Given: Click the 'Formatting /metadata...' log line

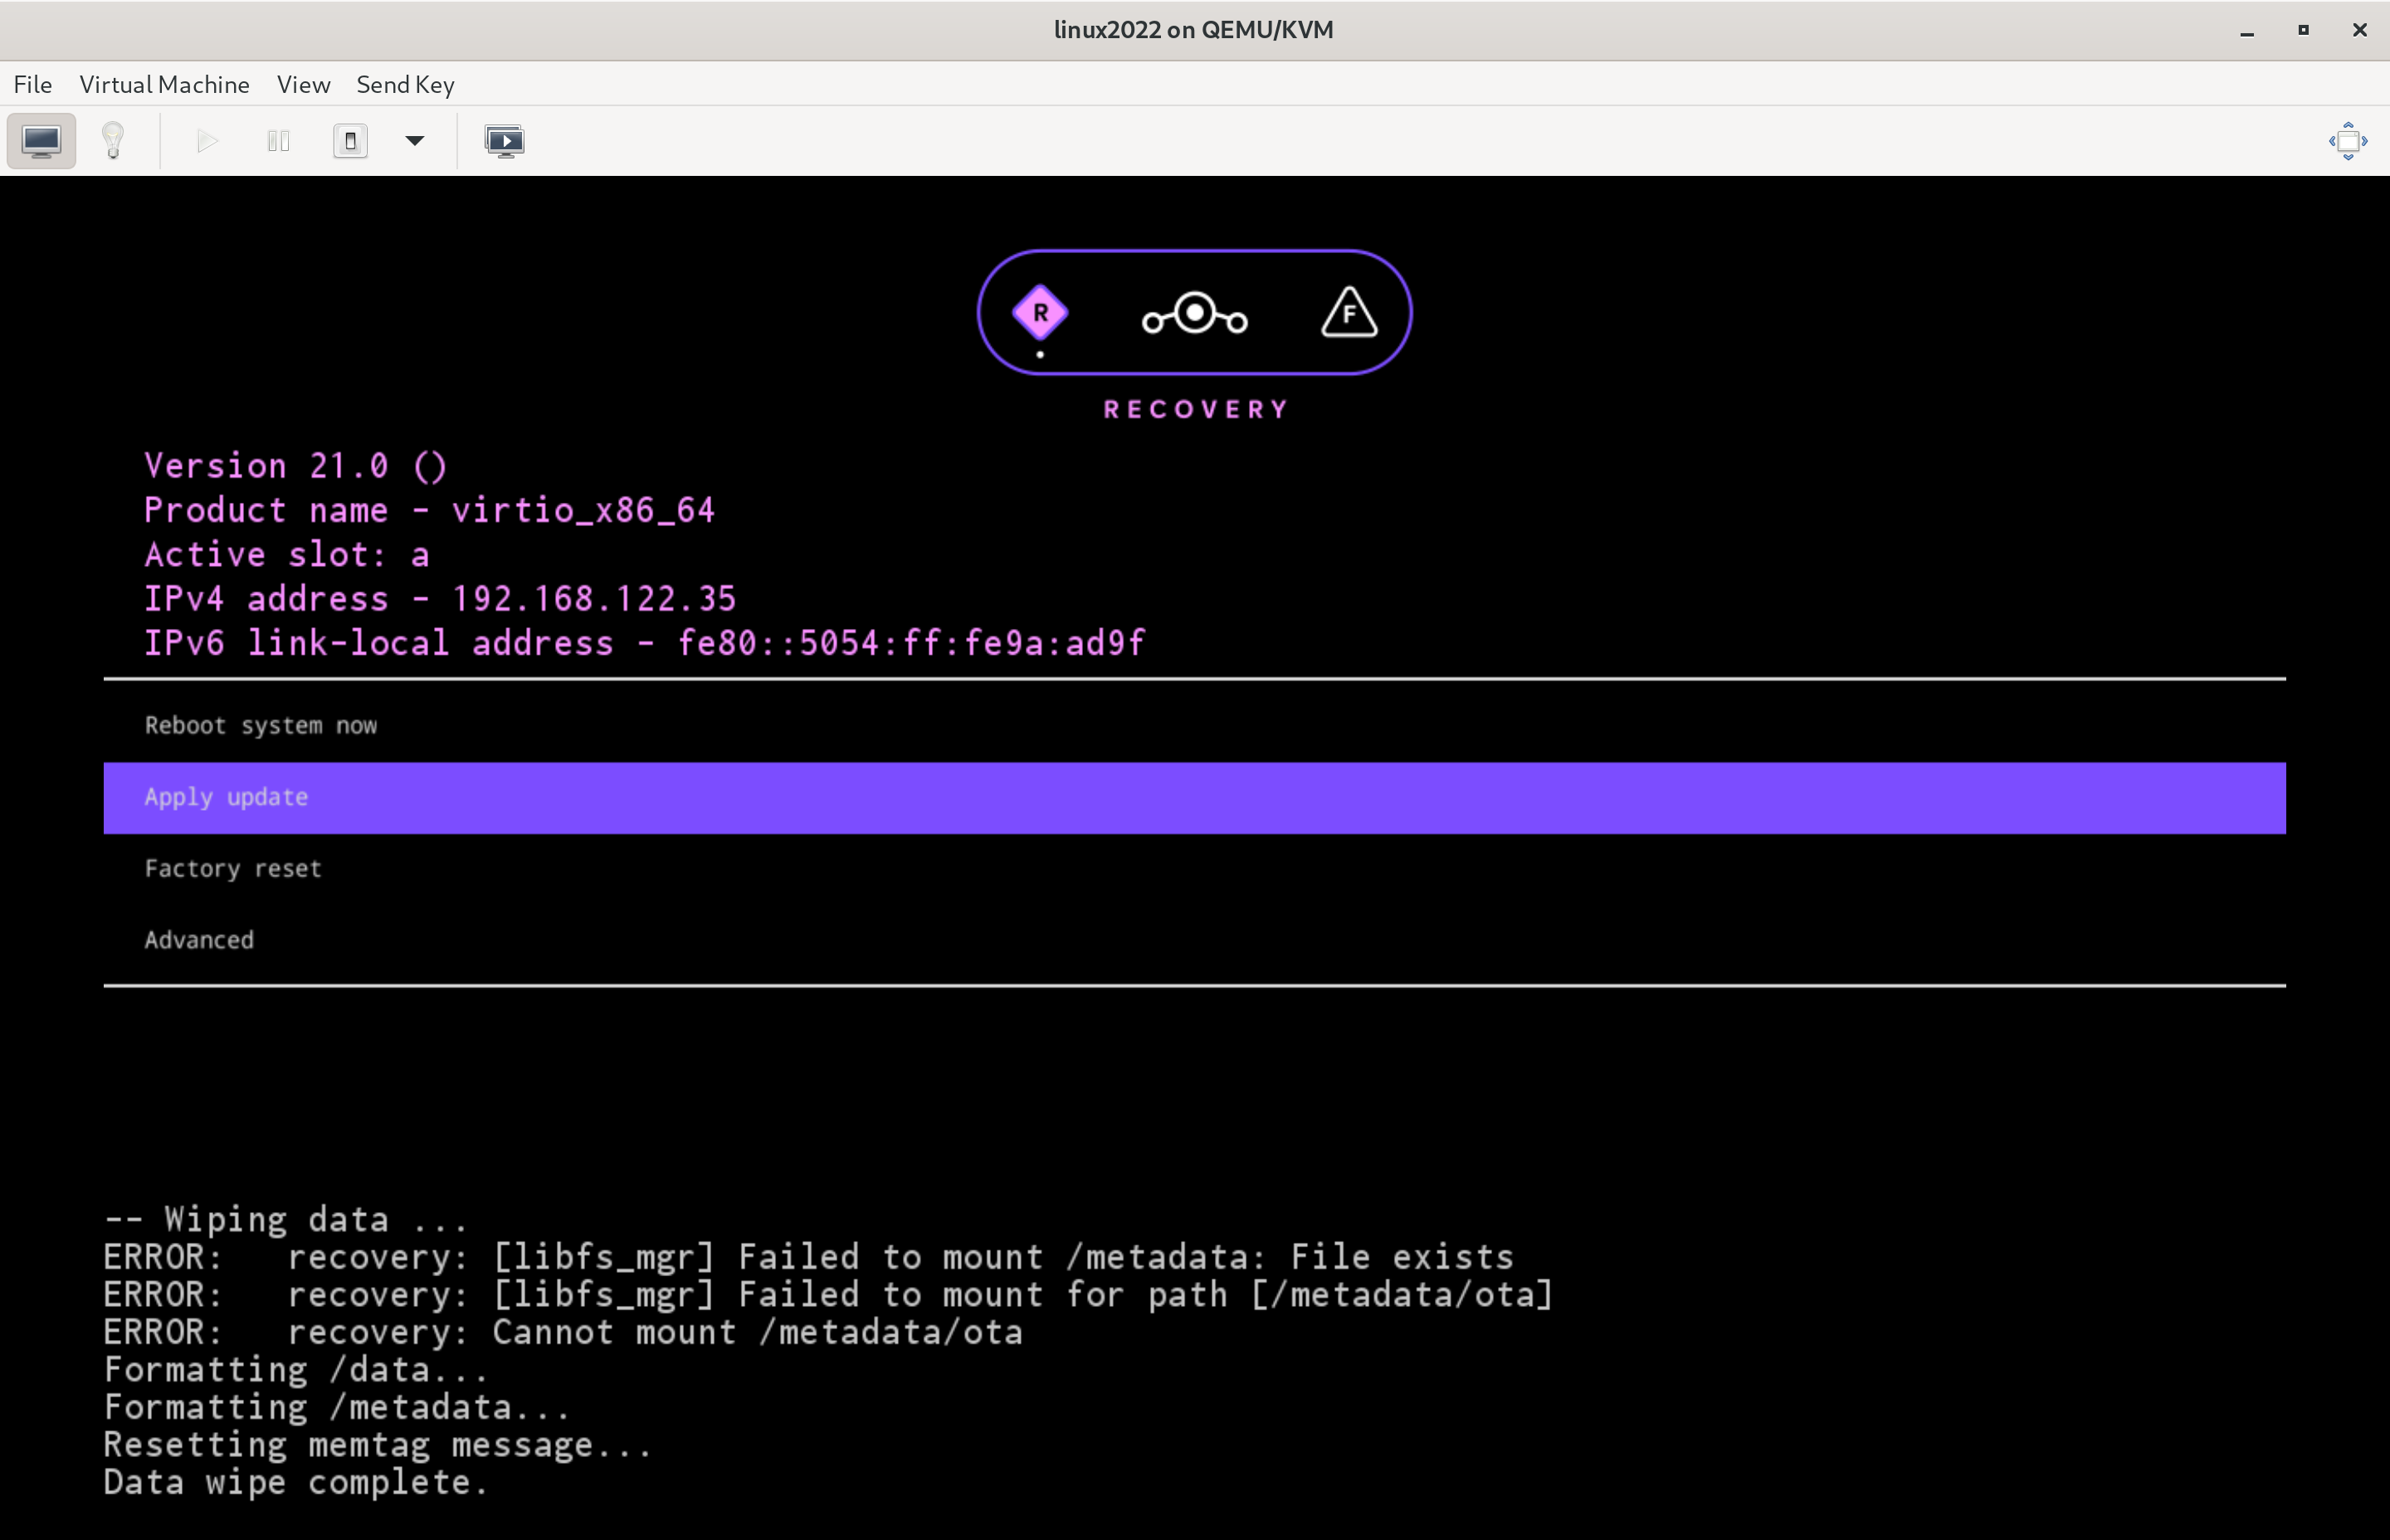Looking at the screenshot, I should [337, 1408].
